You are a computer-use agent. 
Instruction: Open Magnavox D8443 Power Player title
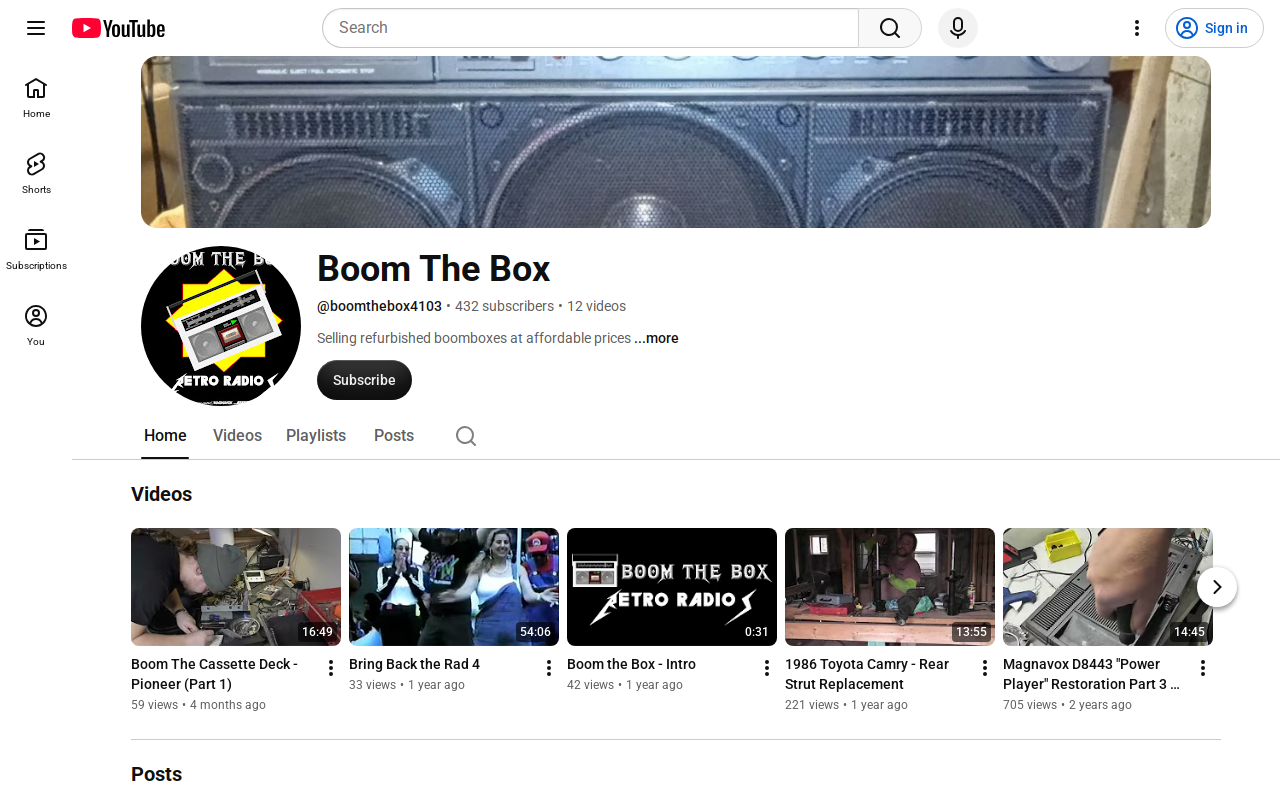[1092, 674]
